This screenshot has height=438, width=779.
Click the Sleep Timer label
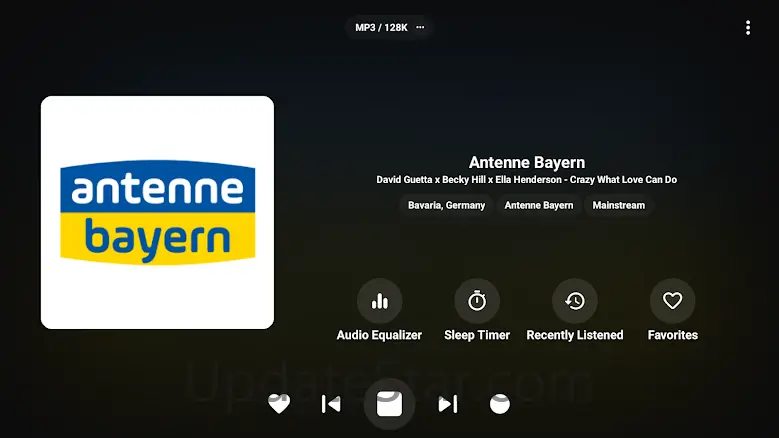pos(477,335)
